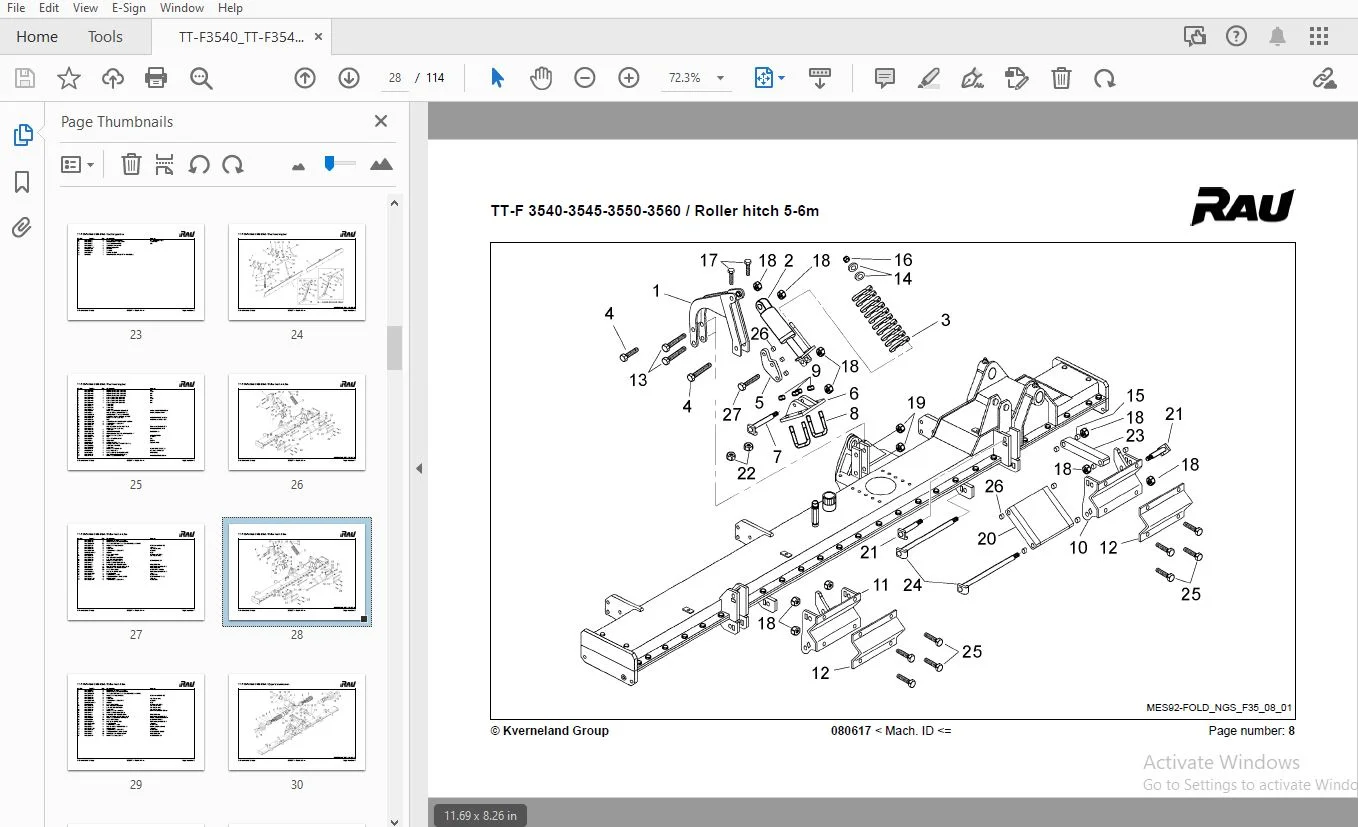This screenshot has height=827, width=1358.
Task: Rotate thumbnail pages clockwise
Action: tap(233, 164)
